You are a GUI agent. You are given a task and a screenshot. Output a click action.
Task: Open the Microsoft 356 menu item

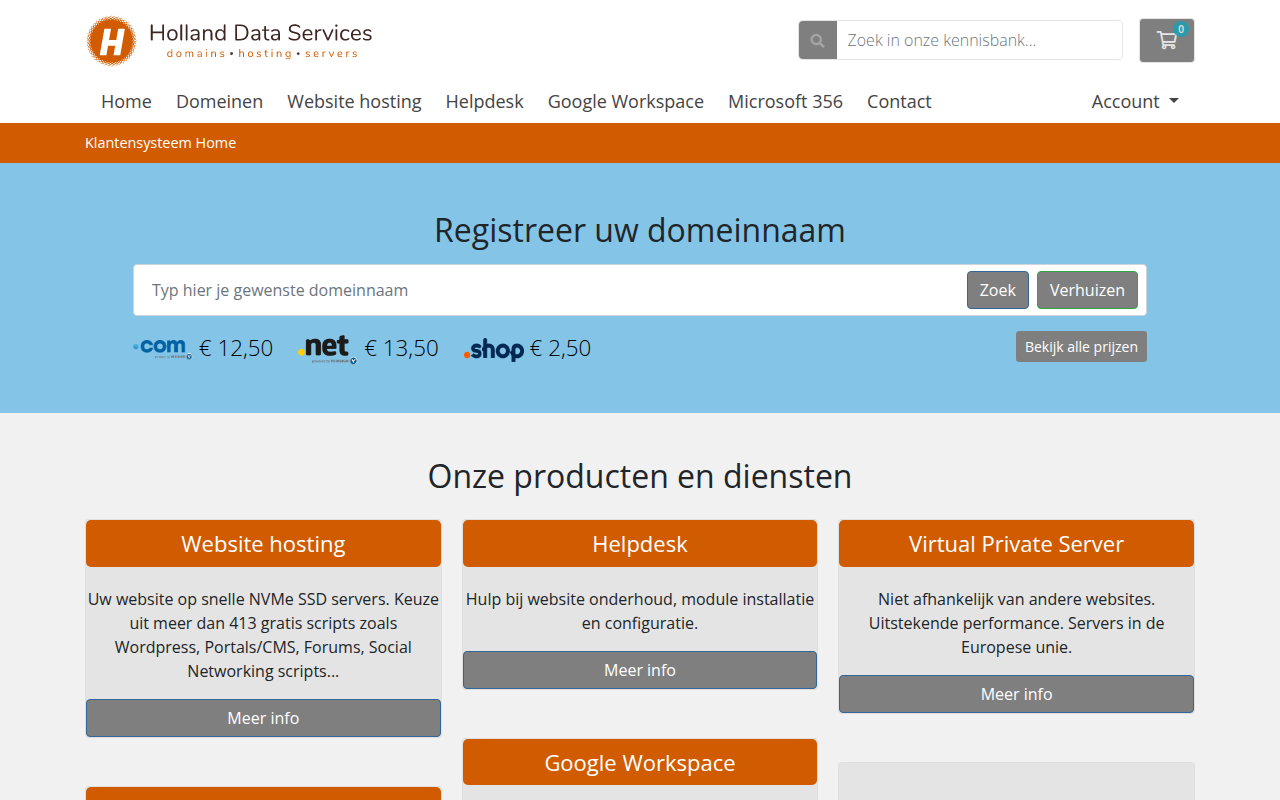(x=785, y=101)
